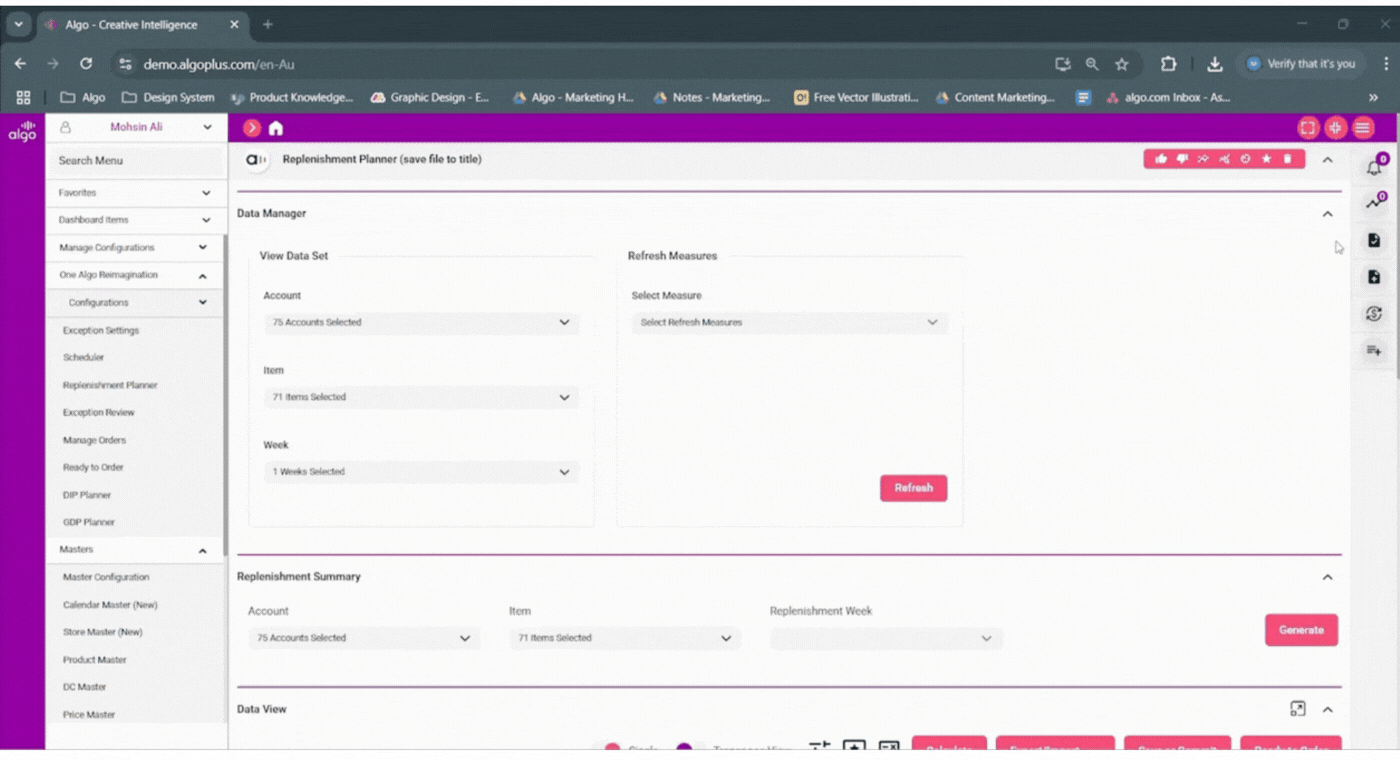Click the home icon in purple header

click(x=276, y=128)
